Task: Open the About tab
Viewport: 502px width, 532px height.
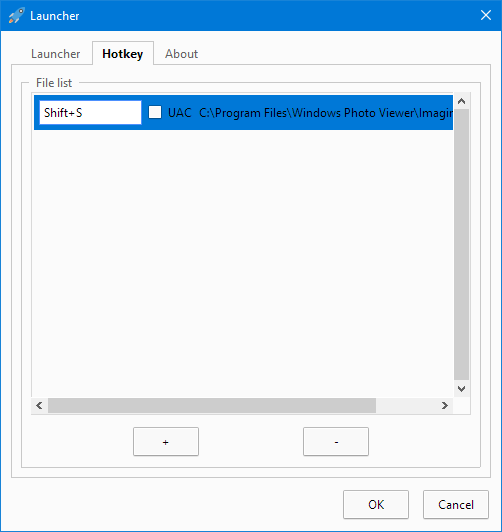Action: tap(181, 54)
